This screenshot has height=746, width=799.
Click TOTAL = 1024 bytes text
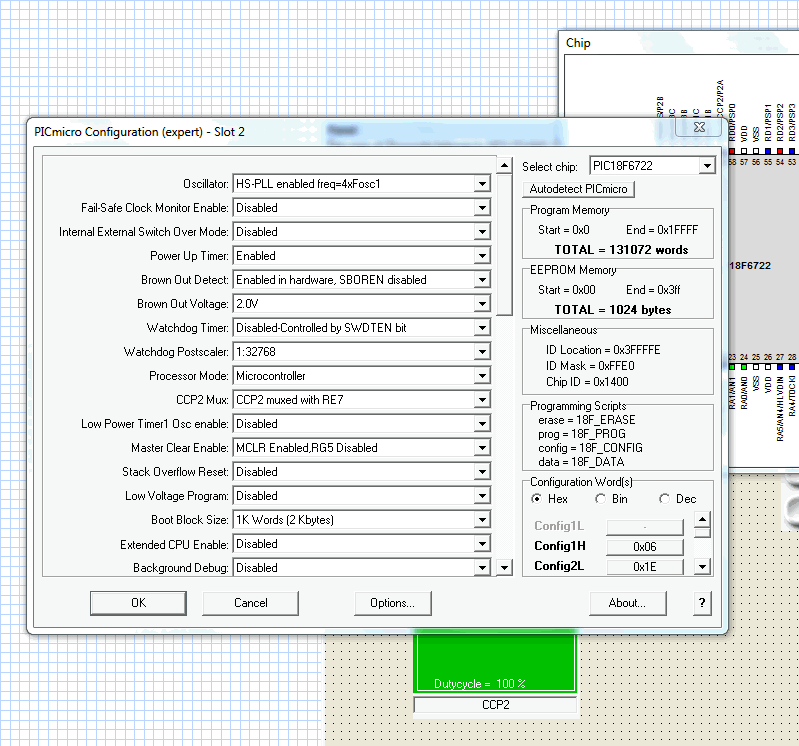click(x=613, y=310)
